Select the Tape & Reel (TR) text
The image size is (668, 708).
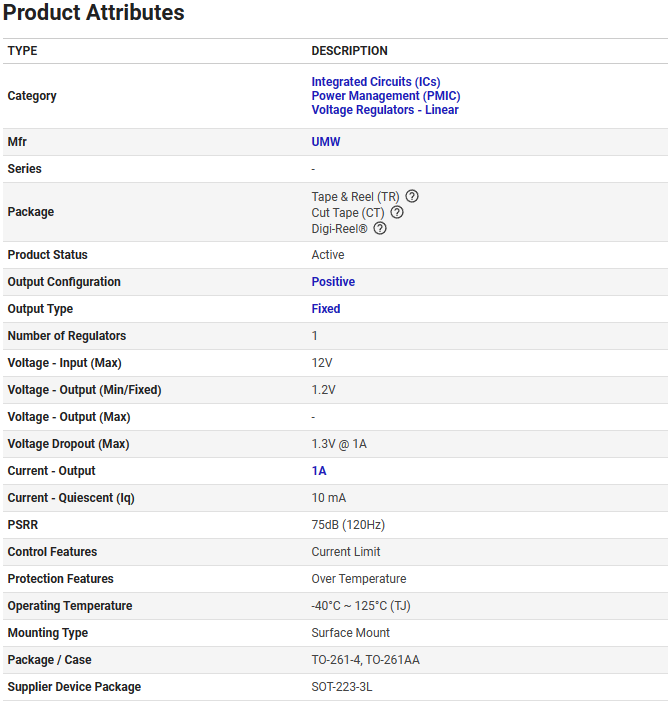[x=355, y=197]
